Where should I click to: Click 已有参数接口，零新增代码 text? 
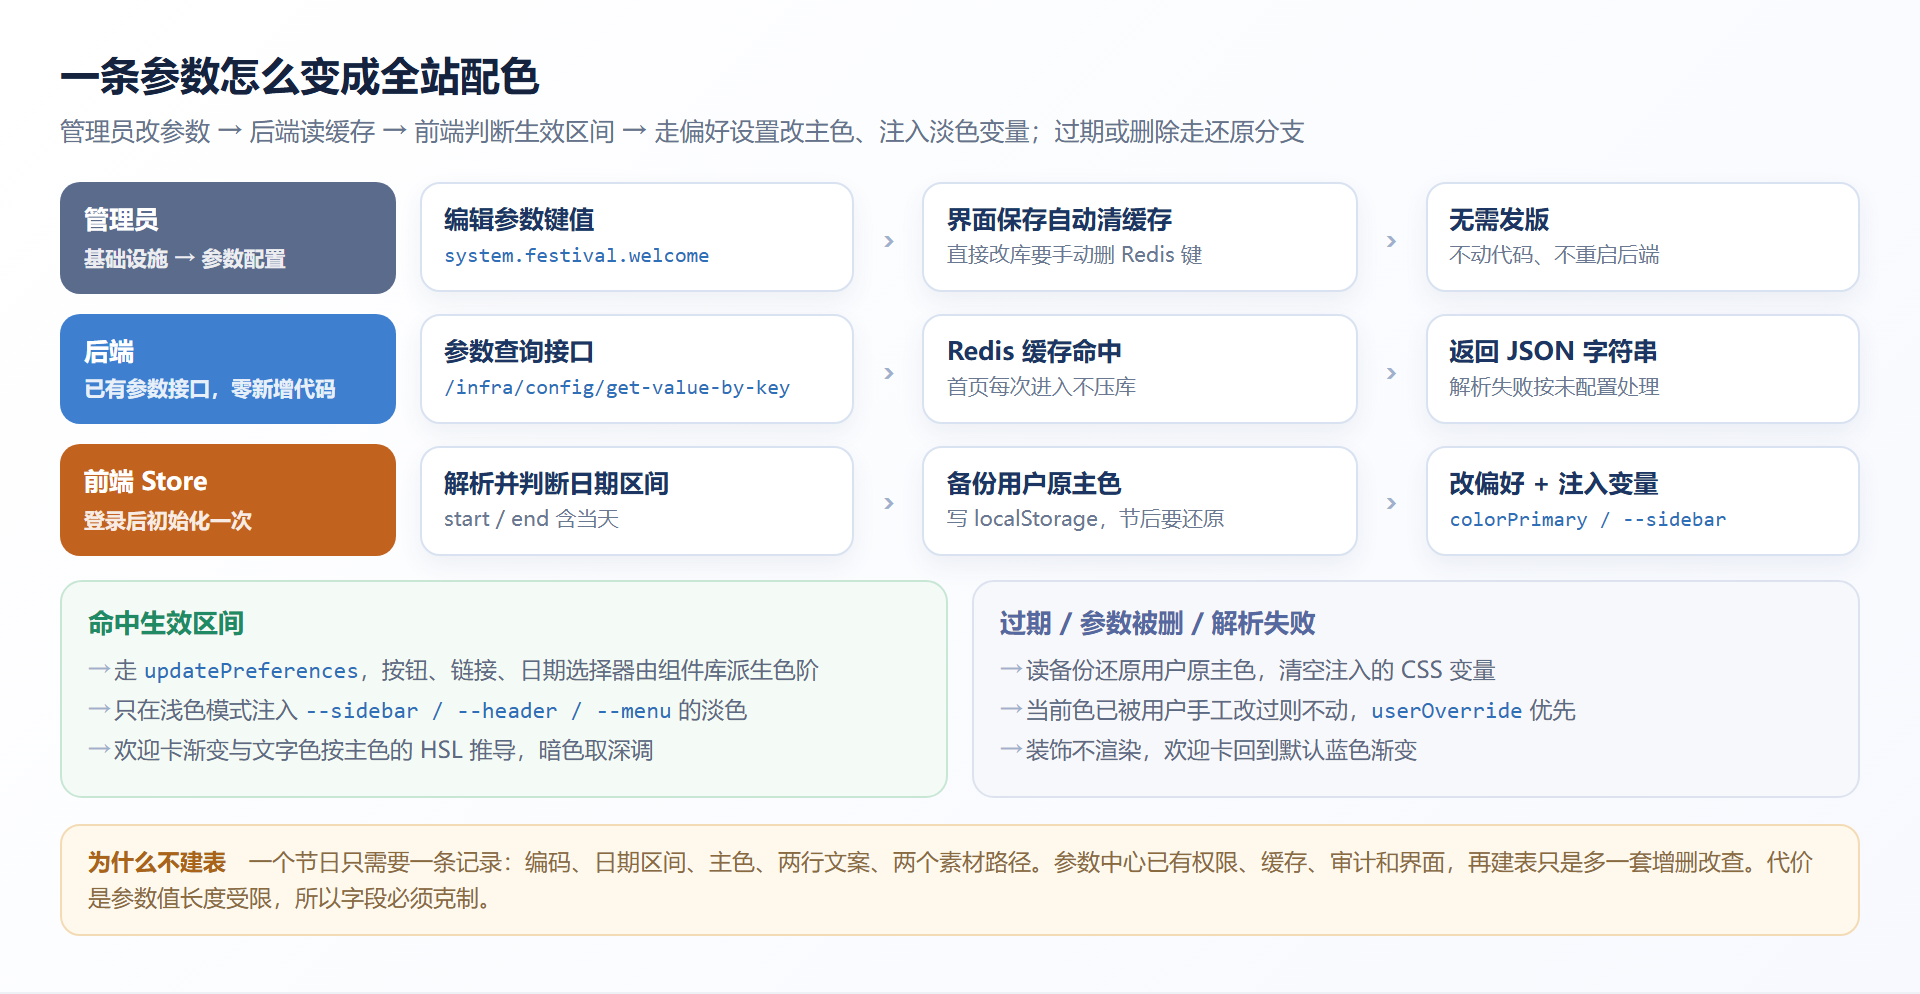click(x=210, y=389)
